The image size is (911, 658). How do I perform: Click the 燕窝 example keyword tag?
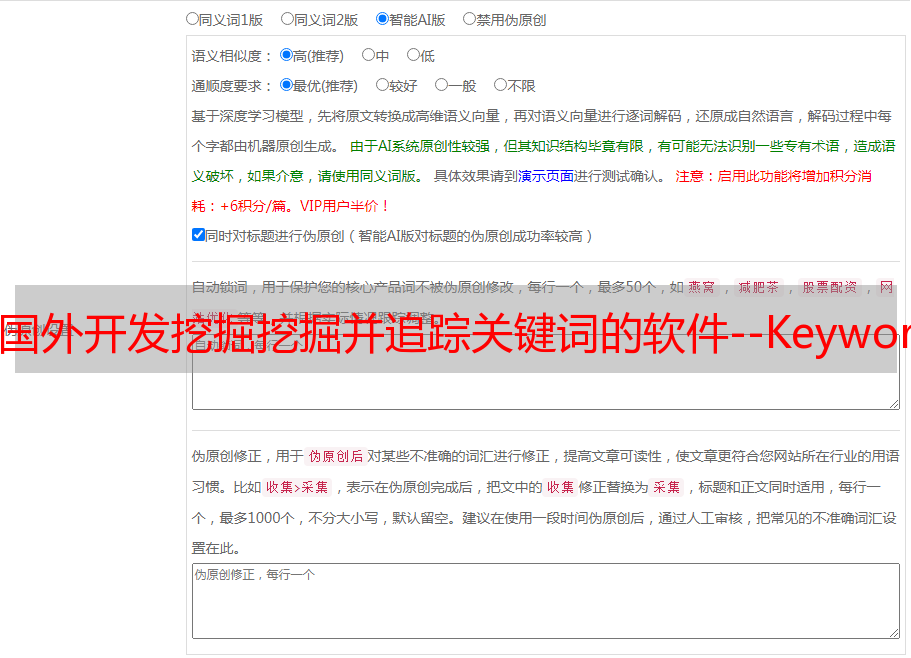(x=701, y=287)
